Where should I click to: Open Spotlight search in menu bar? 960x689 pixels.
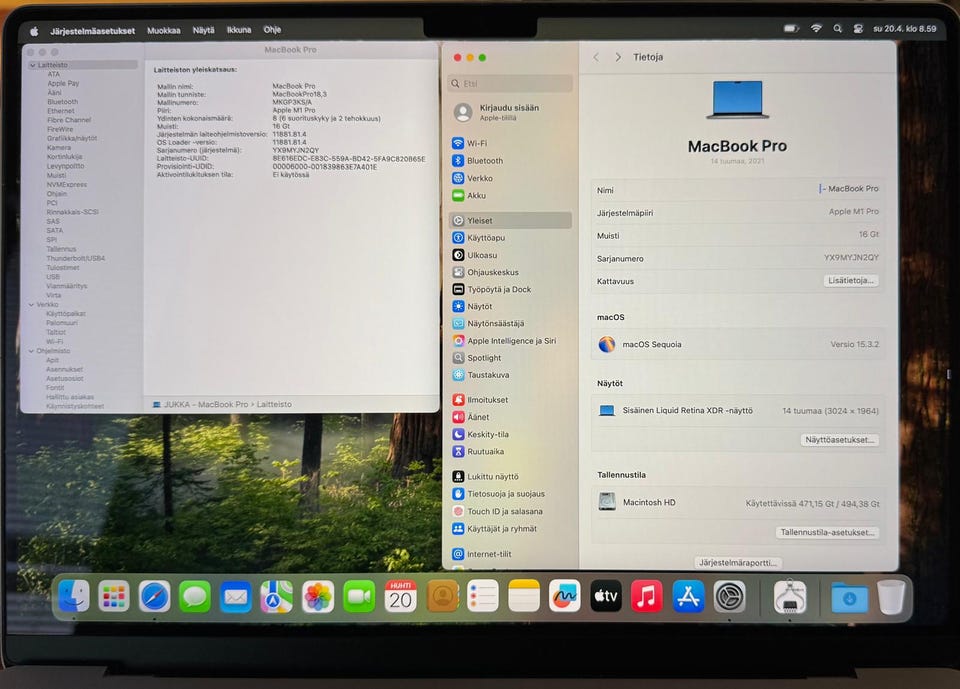point(838,29)
